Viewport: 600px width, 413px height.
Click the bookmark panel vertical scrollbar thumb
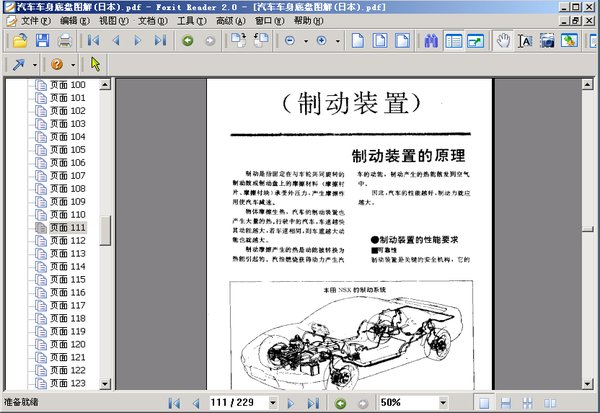click(x=105, y=229)
